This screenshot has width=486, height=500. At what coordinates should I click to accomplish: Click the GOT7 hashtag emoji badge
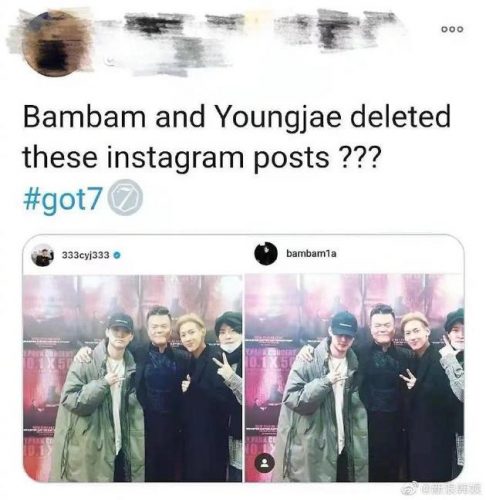coord(126,197)
